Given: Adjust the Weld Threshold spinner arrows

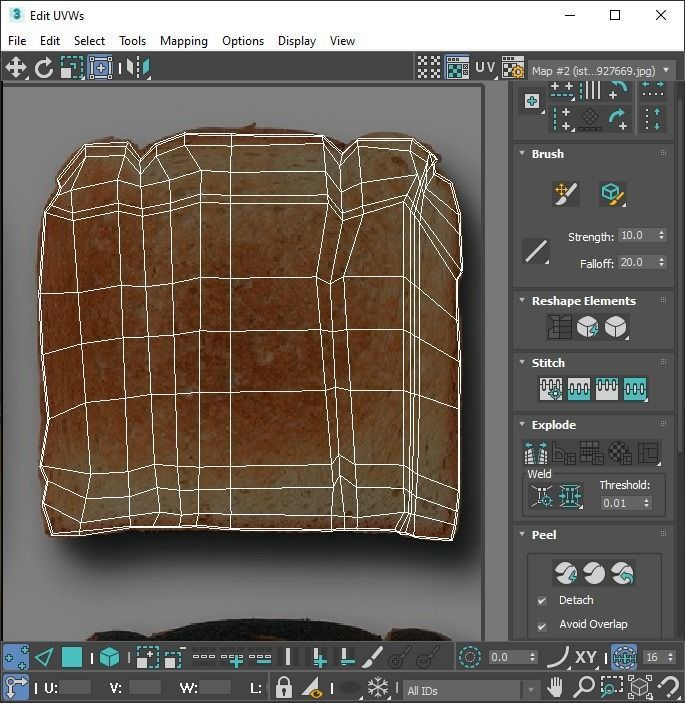Looking at the screenshot, I should [x=646, y=503].
